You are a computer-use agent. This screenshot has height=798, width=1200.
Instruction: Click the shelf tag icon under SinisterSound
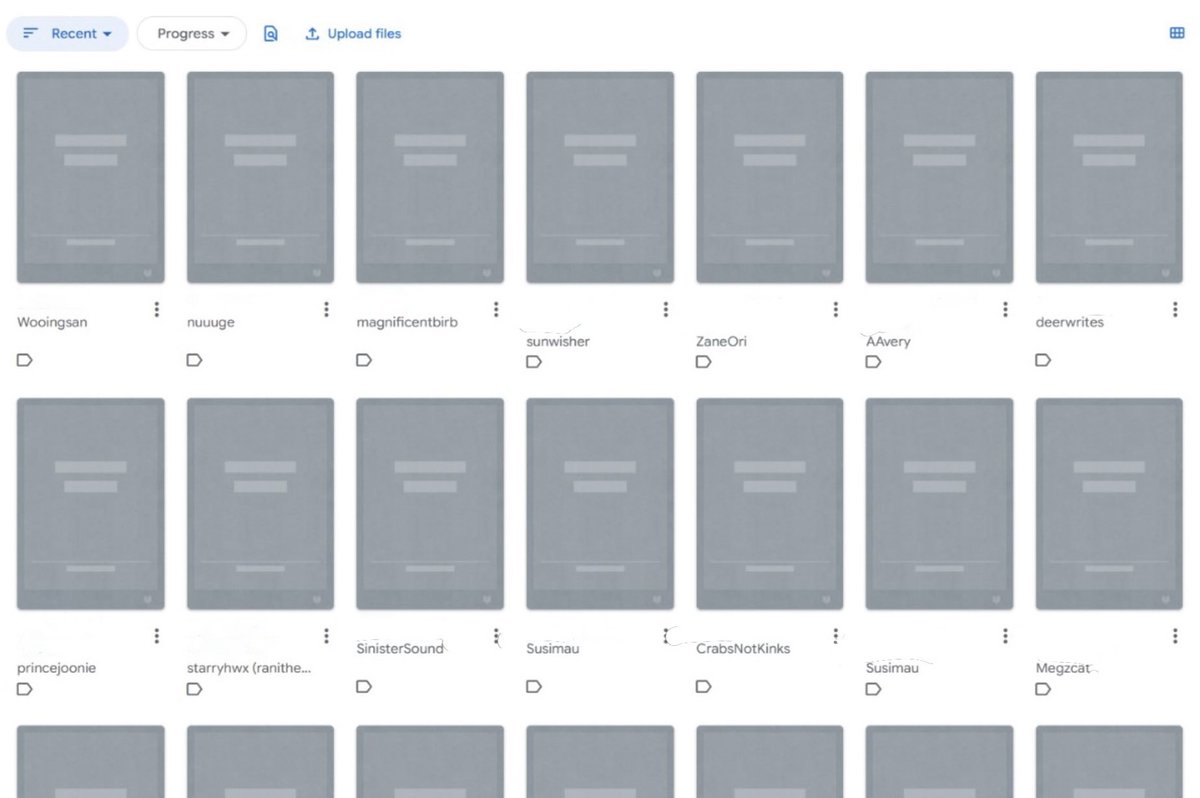coord(364,686)
